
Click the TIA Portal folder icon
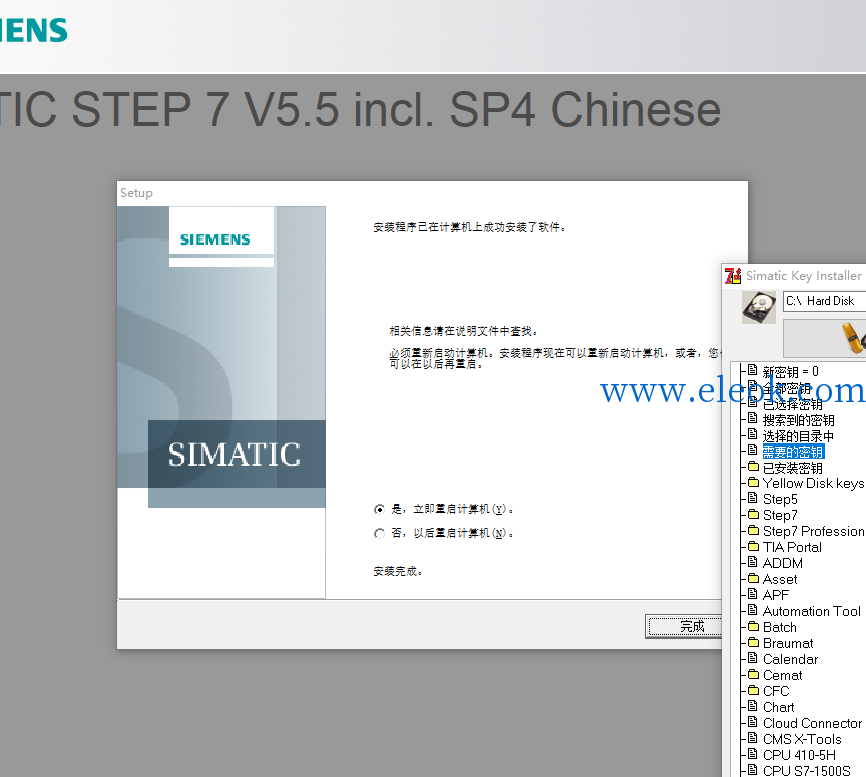(x=753, y=547)
